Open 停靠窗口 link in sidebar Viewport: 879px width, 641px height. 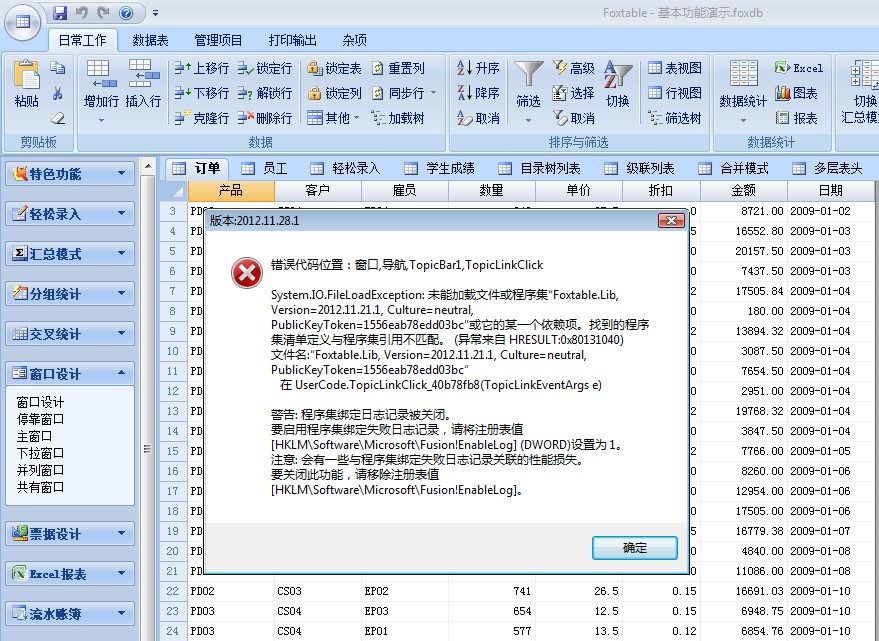tap(40, 419)
